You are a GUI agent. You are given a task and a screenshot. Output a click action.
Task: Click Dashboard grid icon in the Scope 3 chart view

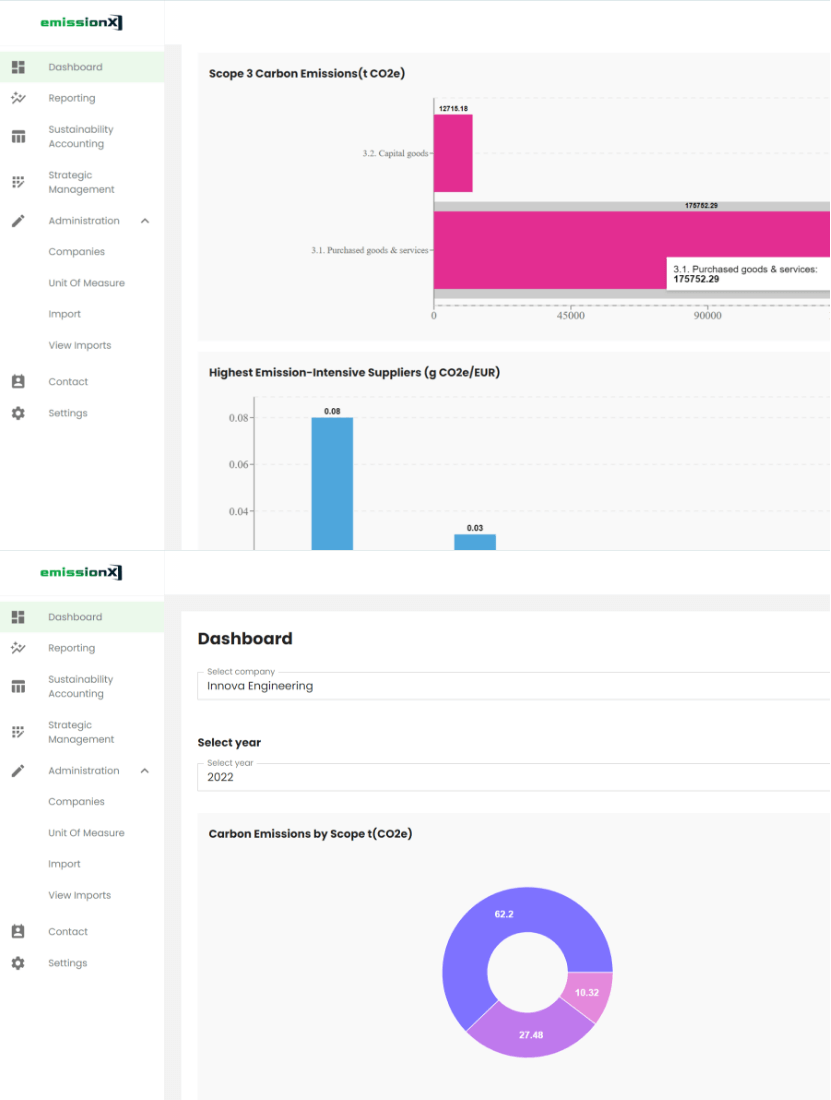click(18, 67)
